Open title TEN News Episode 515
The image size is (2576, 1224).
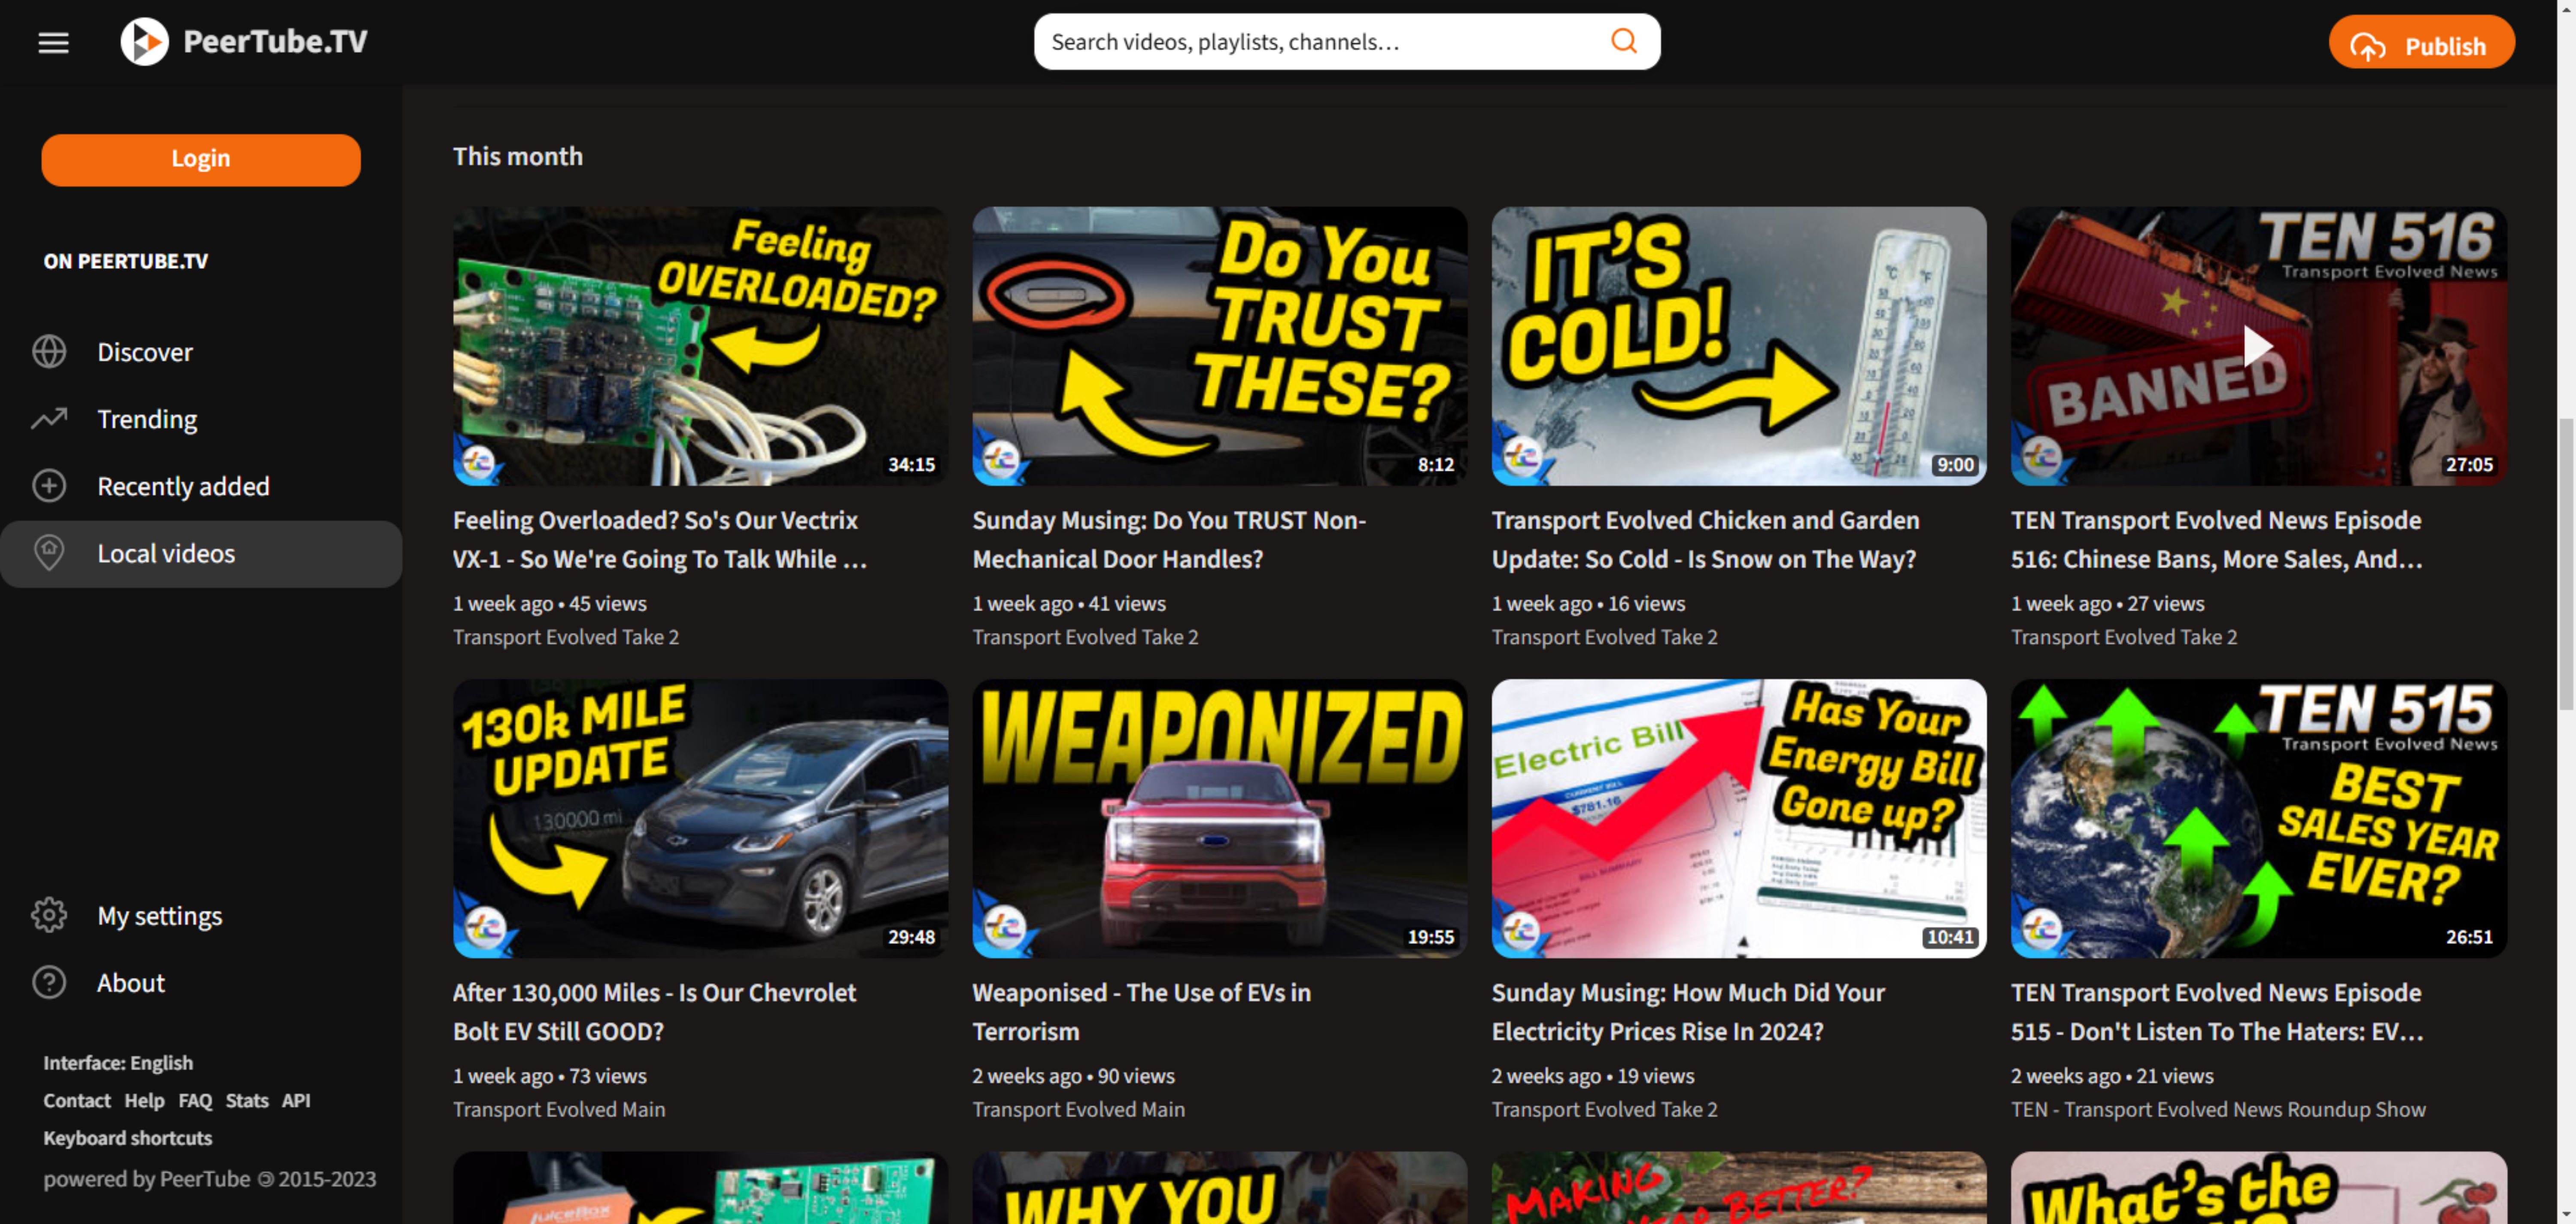click(x=2217, y=1011)
